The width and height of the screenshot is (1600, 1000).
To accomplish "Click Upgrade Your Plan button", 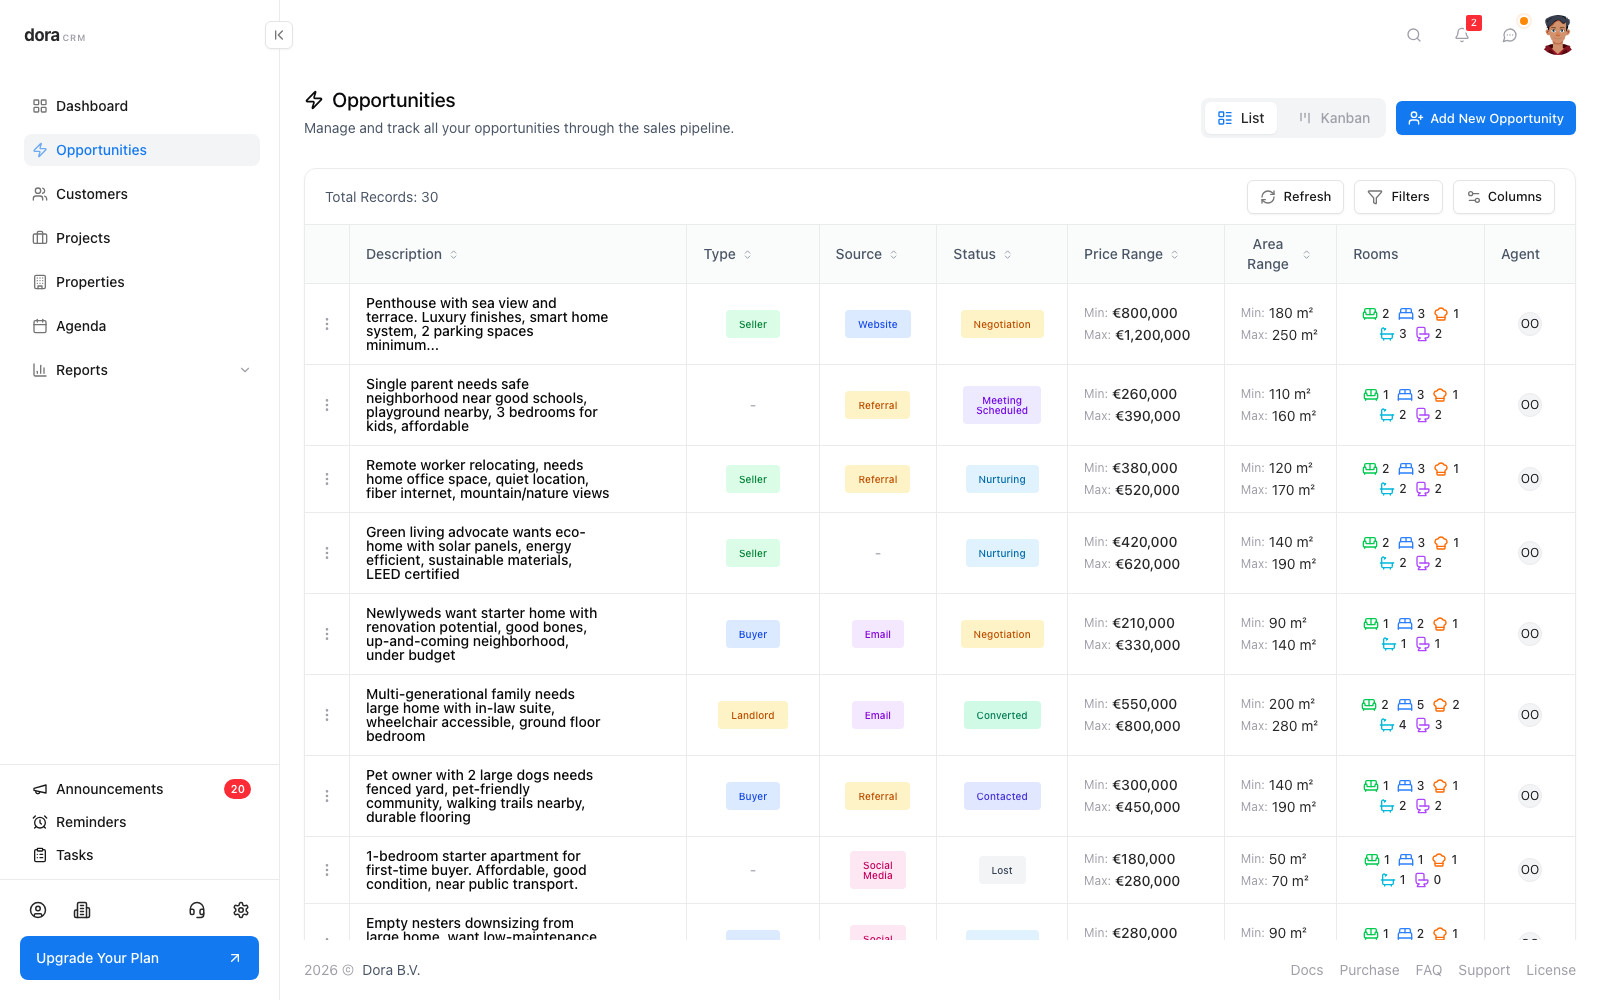I will pyautogui.click(x=139, y=958).
